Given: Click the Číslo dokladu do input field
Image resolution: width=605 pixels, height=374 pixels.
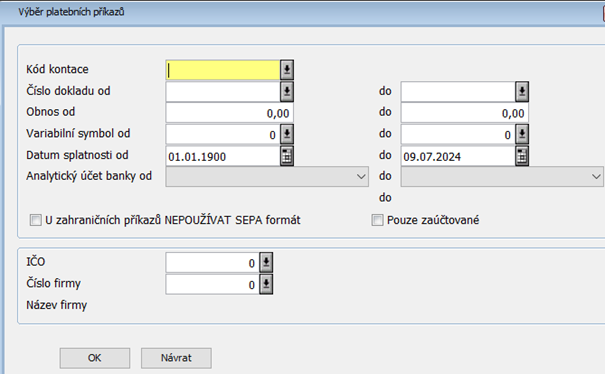Looking at the screenshot, I should (458, 91).
